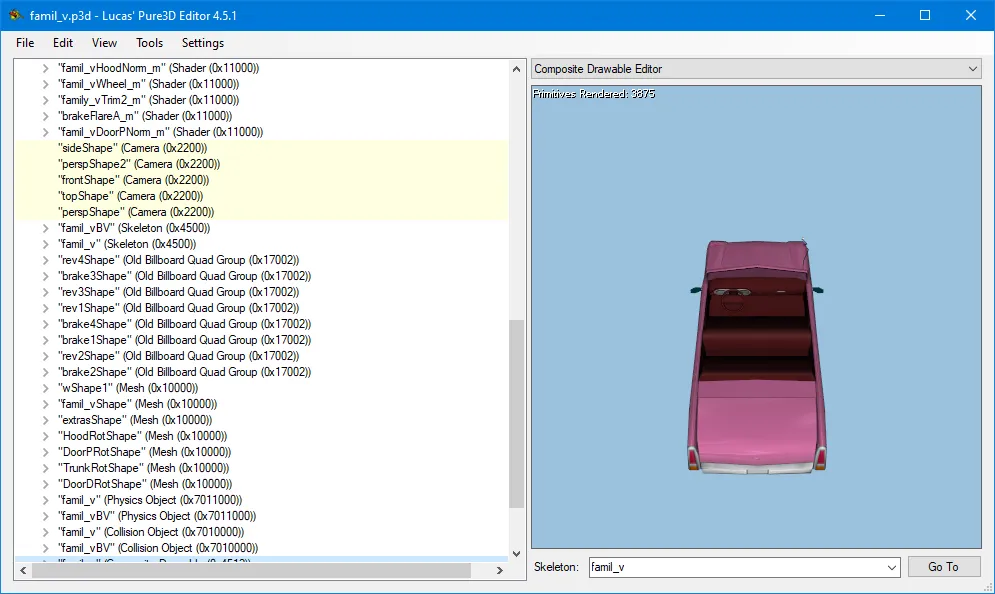Screen dimensions: 995x594
Task: Open the Settings menu
Action: pos(202,43)
